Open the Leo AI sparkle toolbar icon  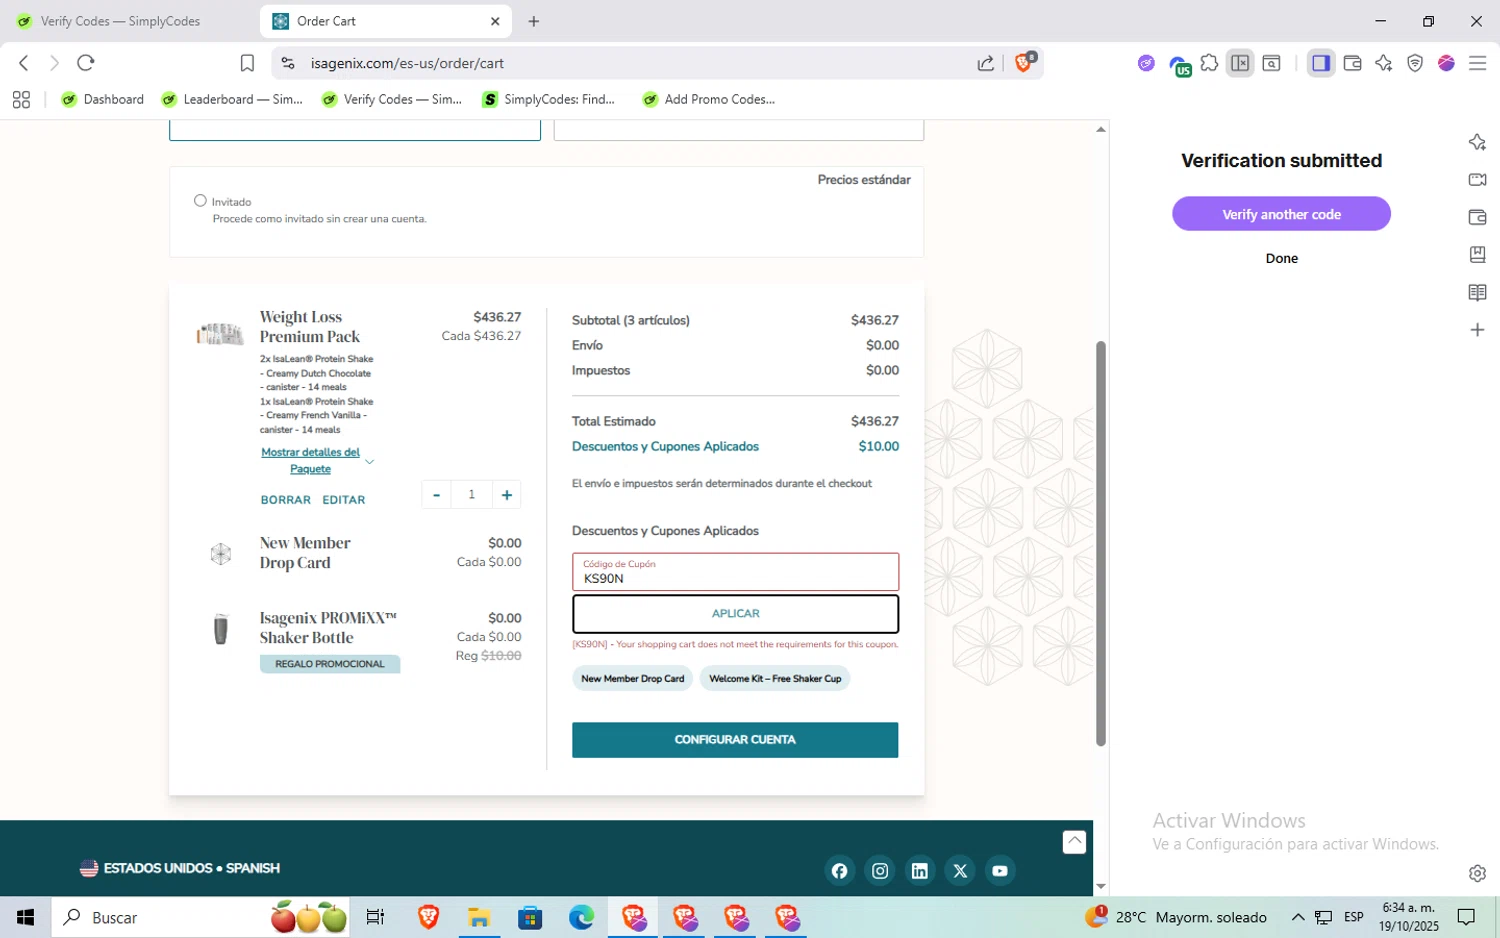point(1384,63)
